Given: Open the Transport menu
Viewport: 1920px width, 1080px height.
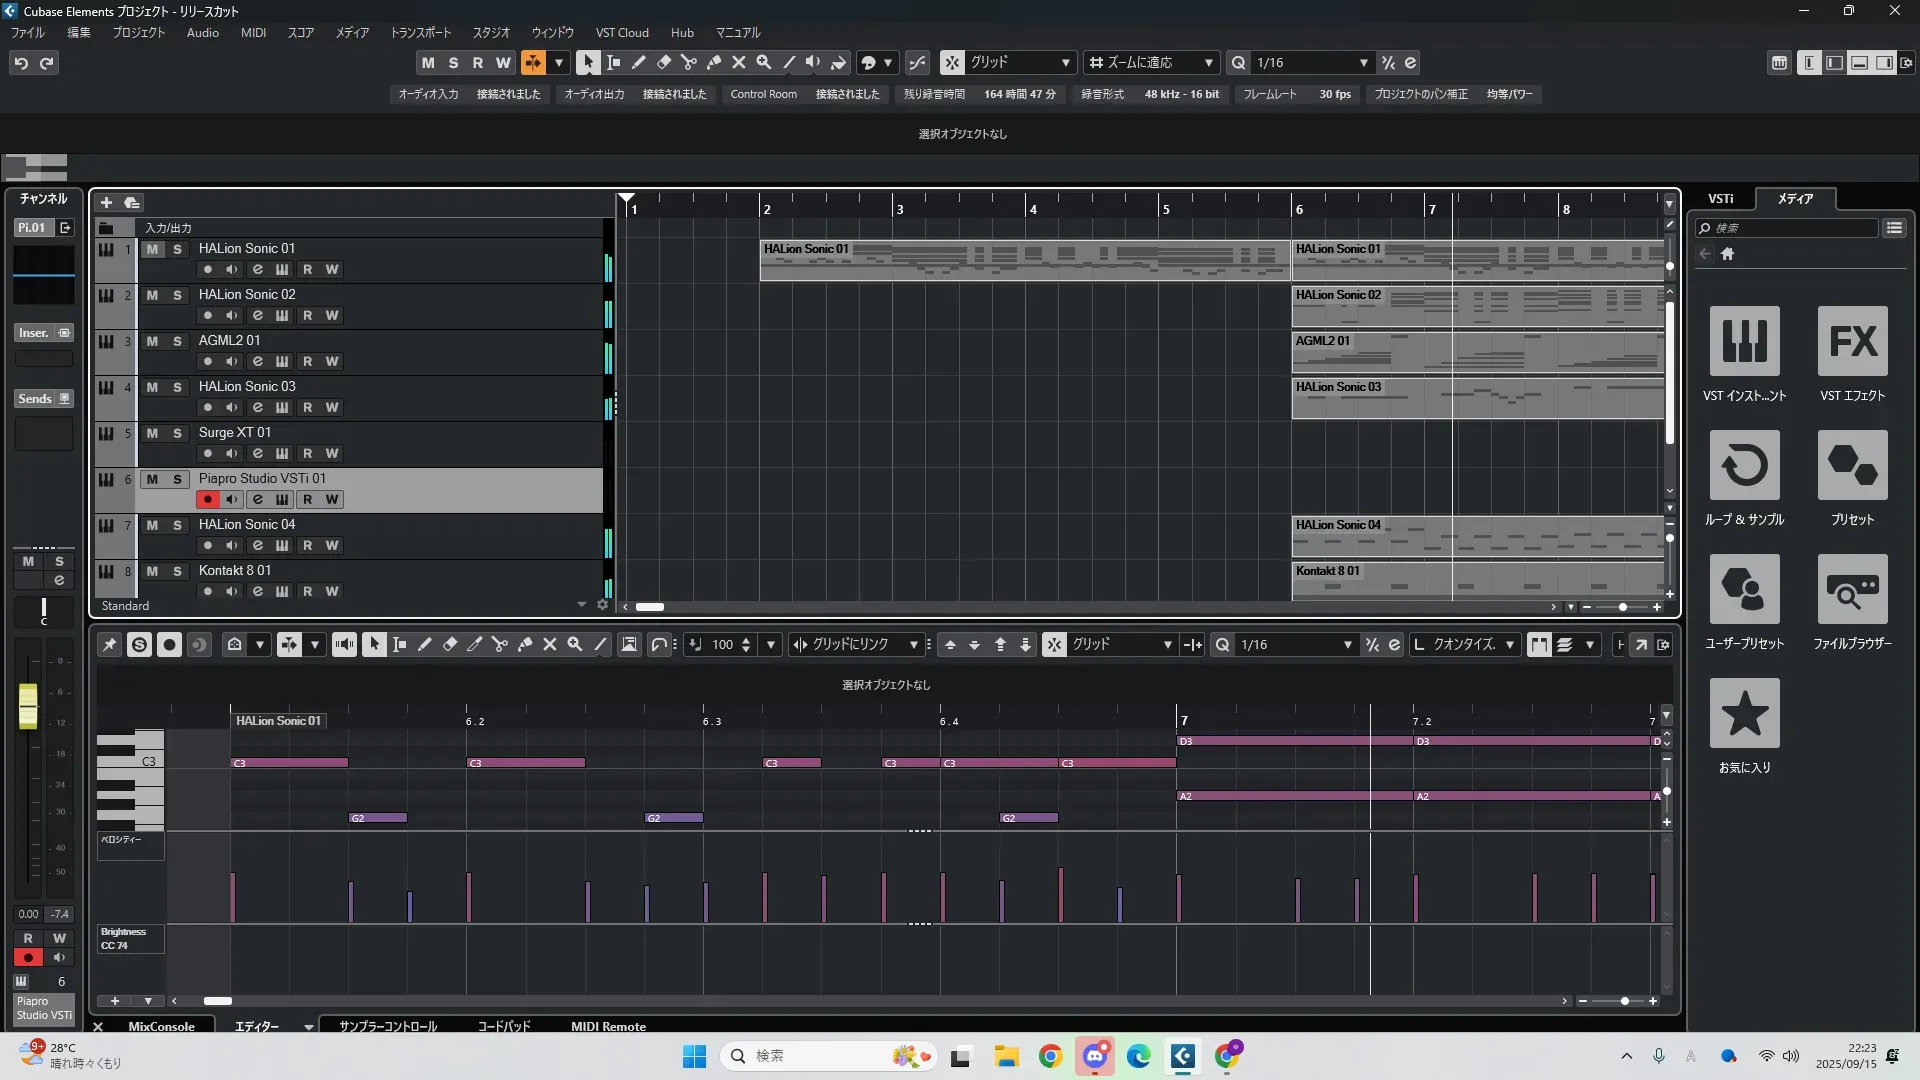Looking at the screenshot, I should (420, 33).
